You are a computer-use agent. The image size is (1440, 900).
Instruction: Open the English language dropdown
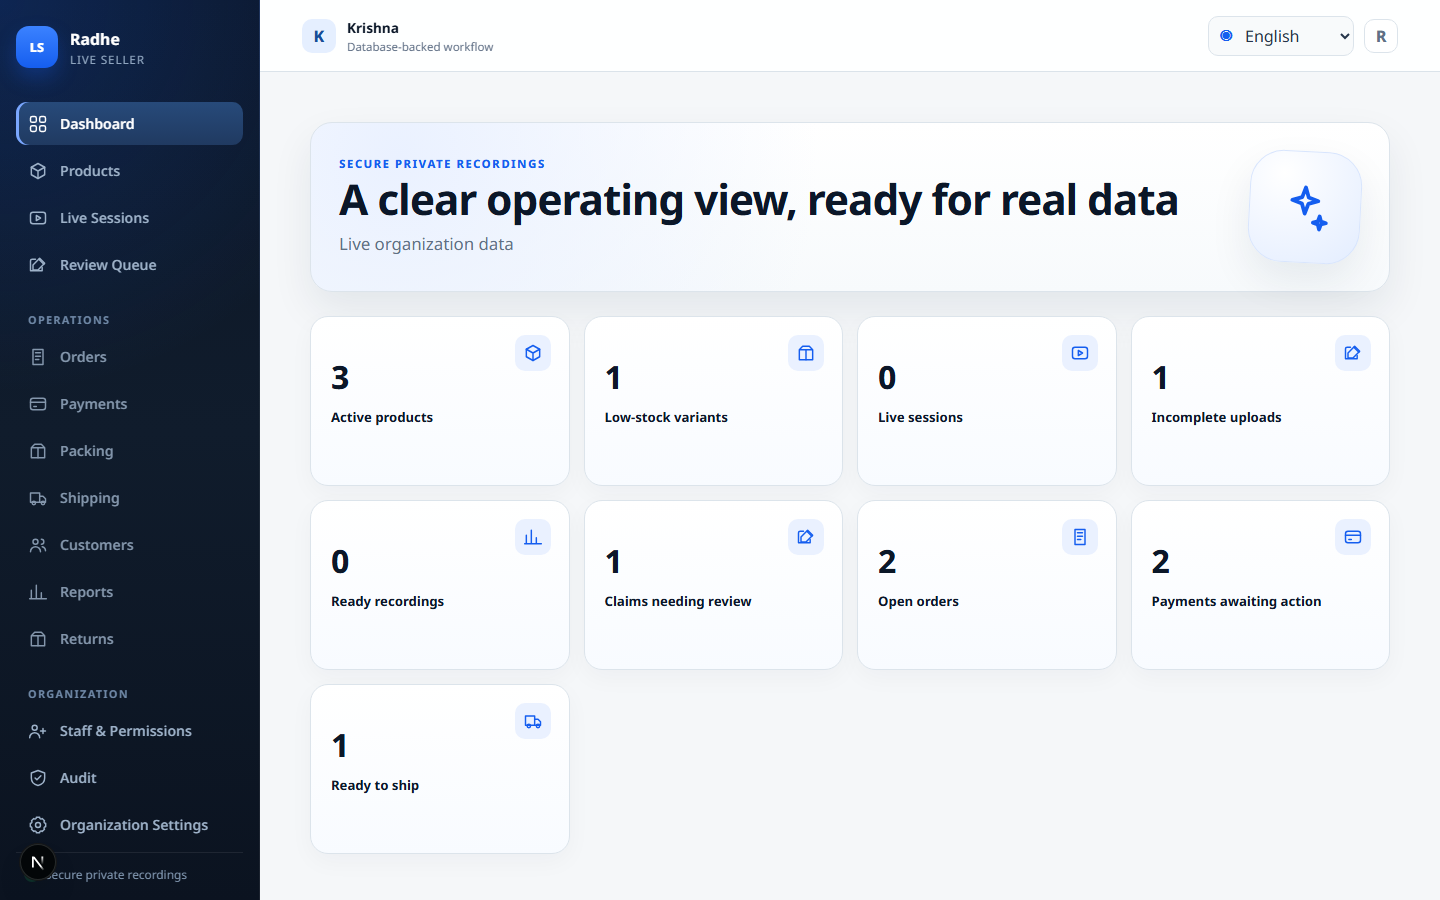coord(1281,36)
